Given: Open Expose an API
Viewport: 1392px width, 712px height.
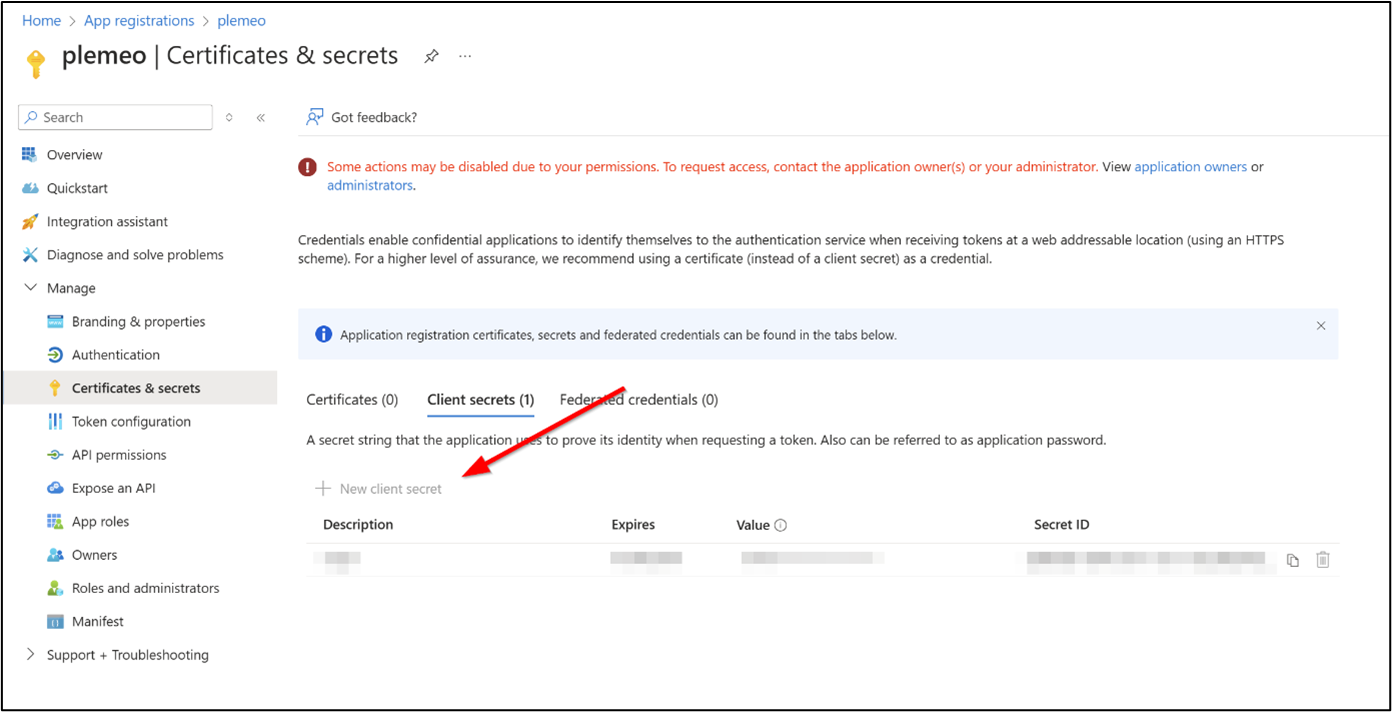Looking at the screenshot, I should tap(111, 487).
